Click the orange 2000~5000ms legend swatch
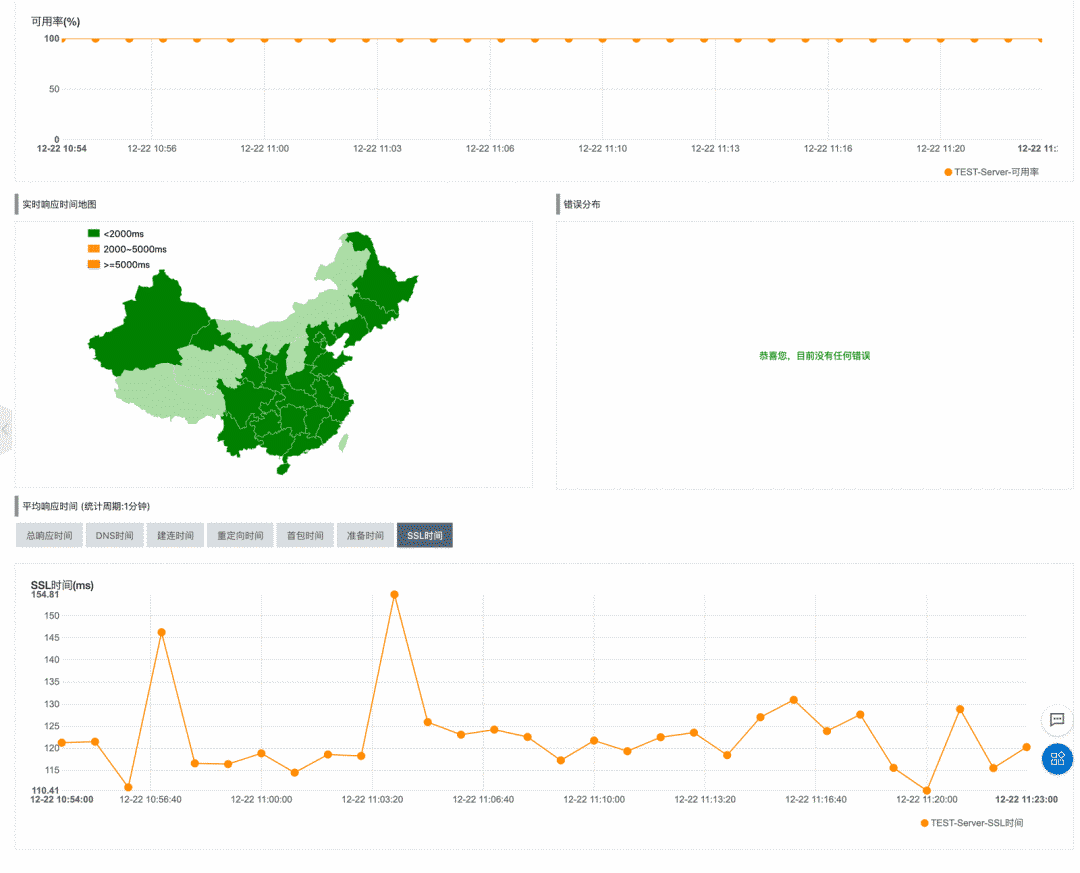This screenshot has height=873, width=1080. click(x=94, y=249)
